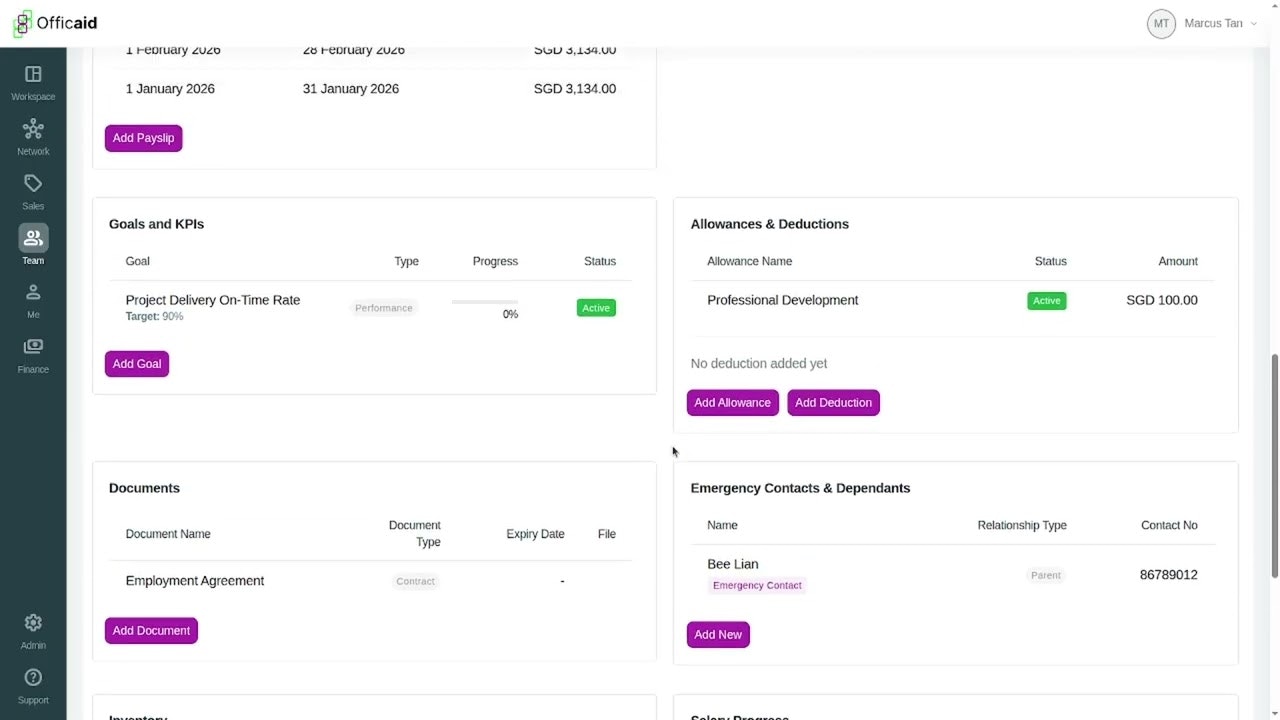Click the Project Delivery progress bar
1280x720 pixels.
[484, 301]
